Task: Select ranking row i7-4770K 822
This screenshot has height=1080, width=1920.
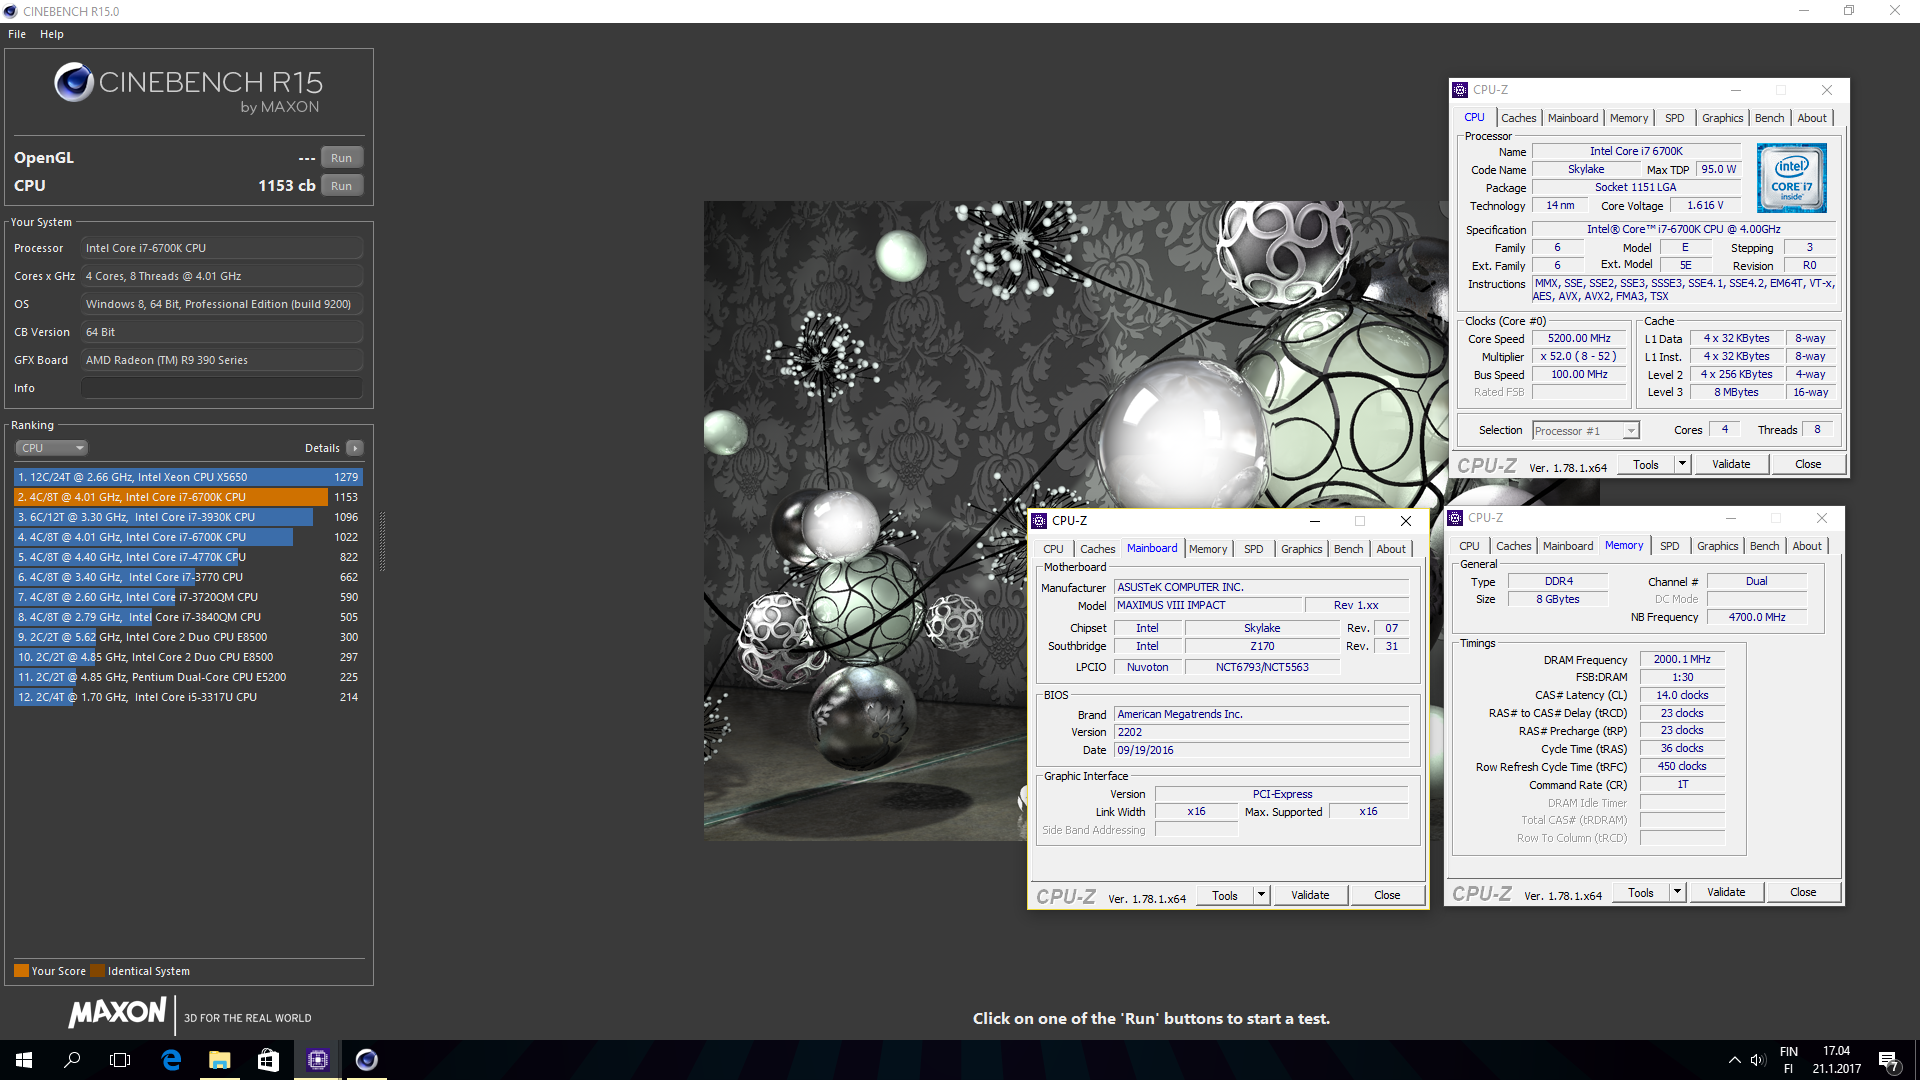Action: (x=188, y=557)
